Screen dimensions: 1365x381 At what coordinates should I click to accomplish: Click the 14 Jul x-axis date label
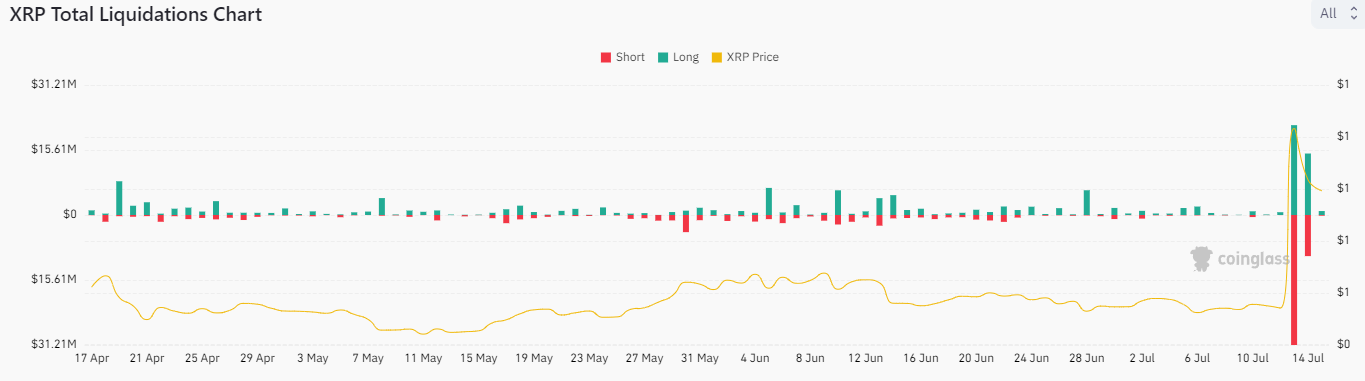[x=1307, y=357]
